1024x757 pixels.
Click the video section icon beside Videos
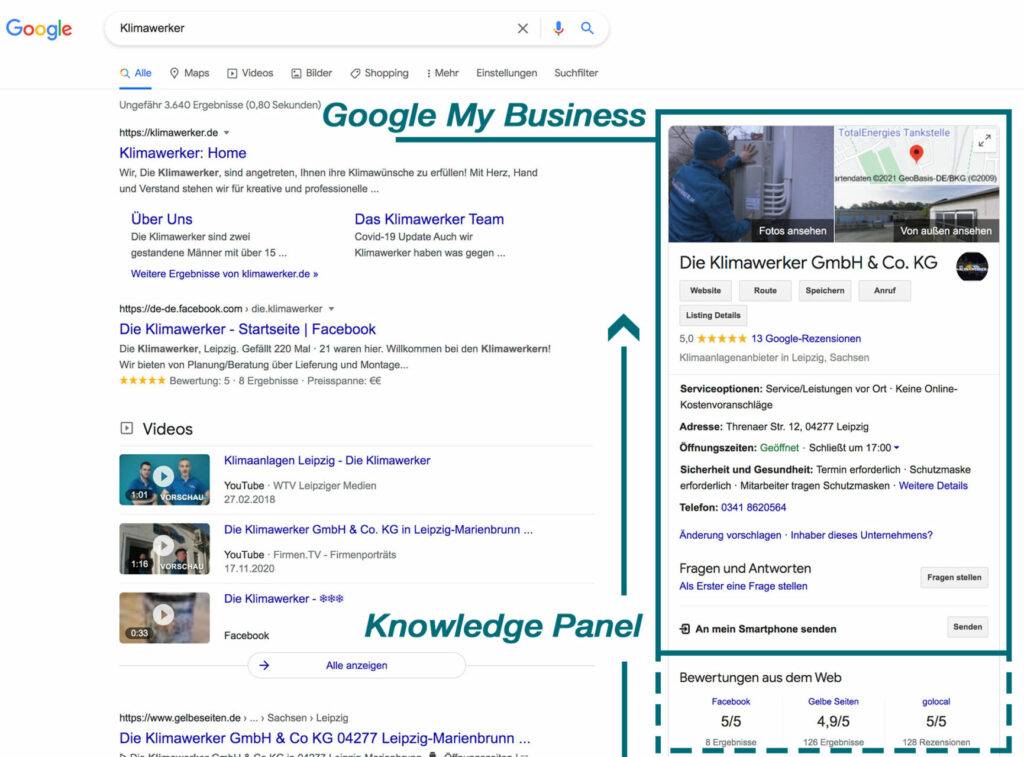pos(127,428)
